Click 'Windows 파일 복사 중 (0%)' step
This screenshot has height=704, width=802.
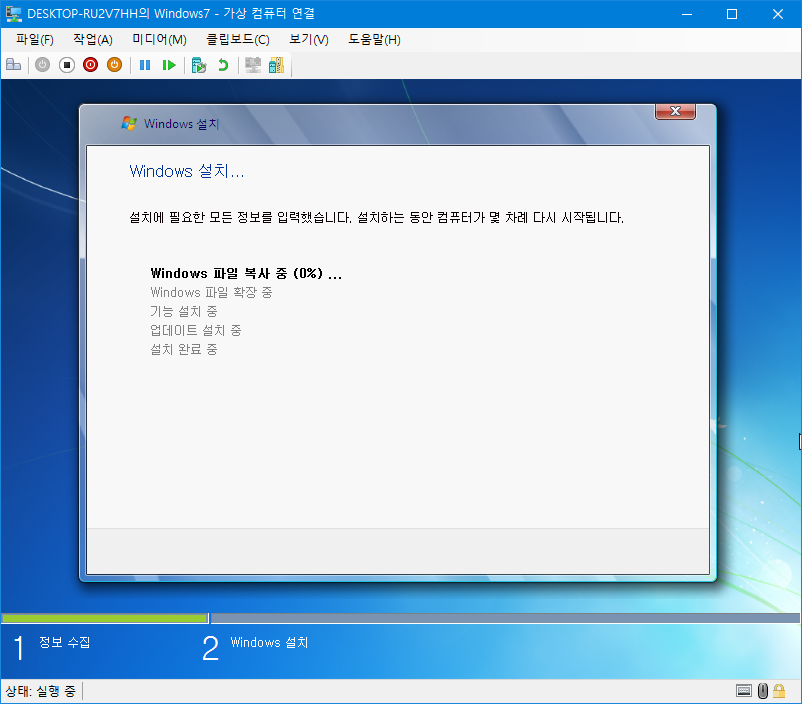click(x=246, y=273)
